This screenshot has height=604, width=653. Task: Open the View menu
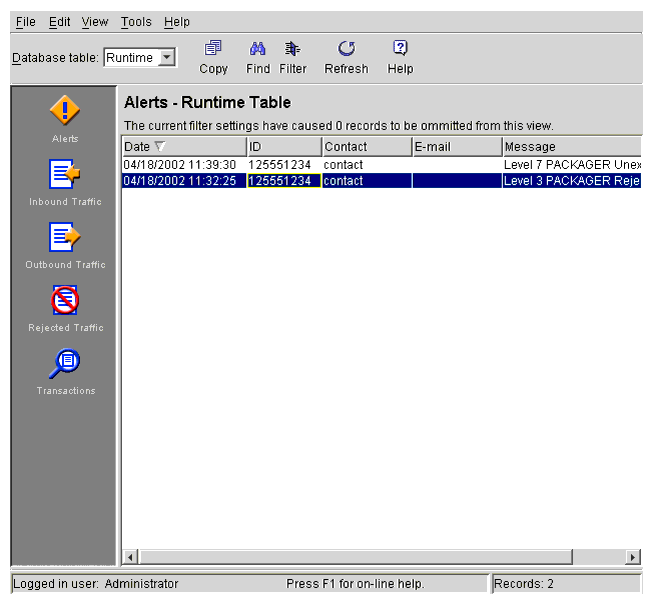95,22
